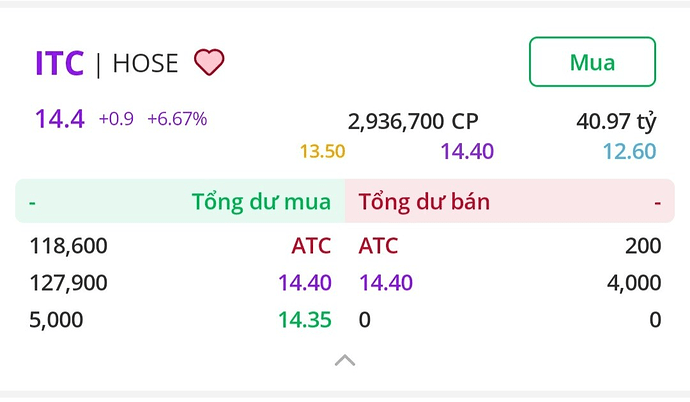This screenshot has height=402, width=690.
Task: Tap the ITC stock ticker
Action: tap(59, 63)
